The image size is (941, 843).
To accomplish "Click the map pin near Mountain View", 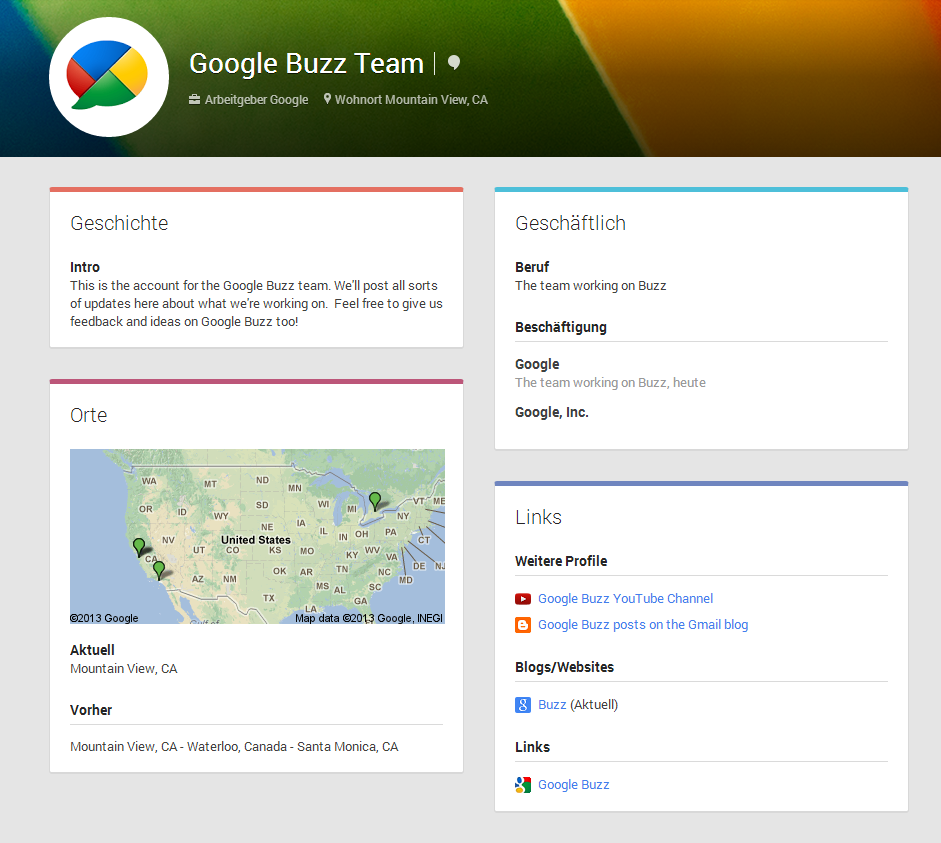I will coord(139,547).
